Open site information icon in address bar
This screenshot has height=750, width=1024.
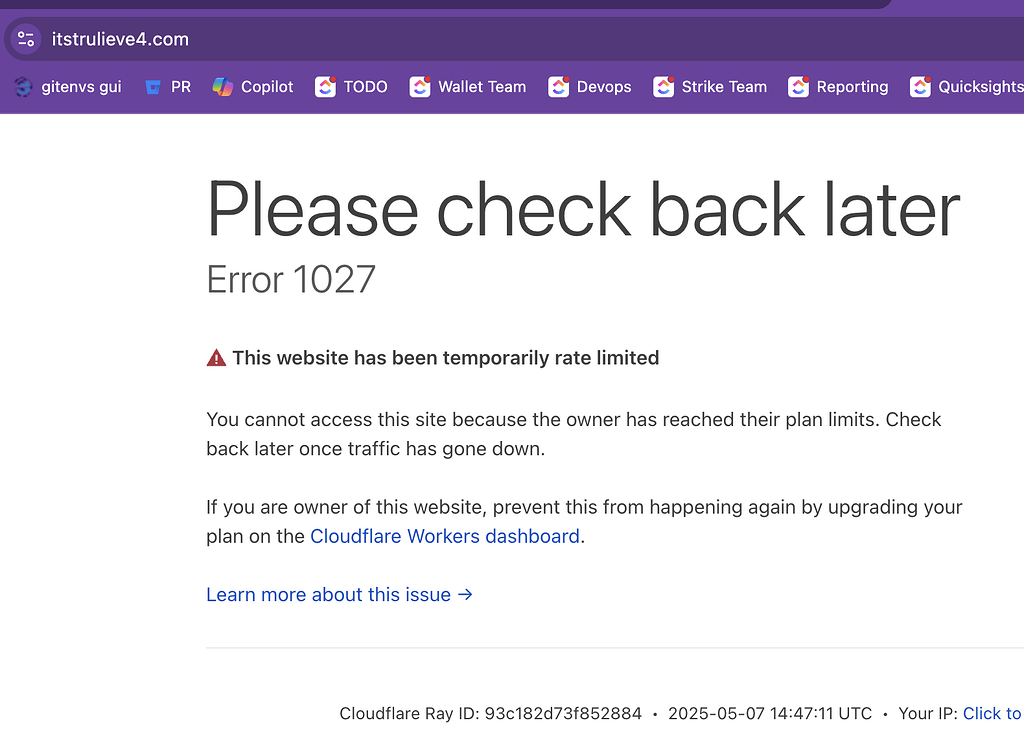tap(26, 39)
